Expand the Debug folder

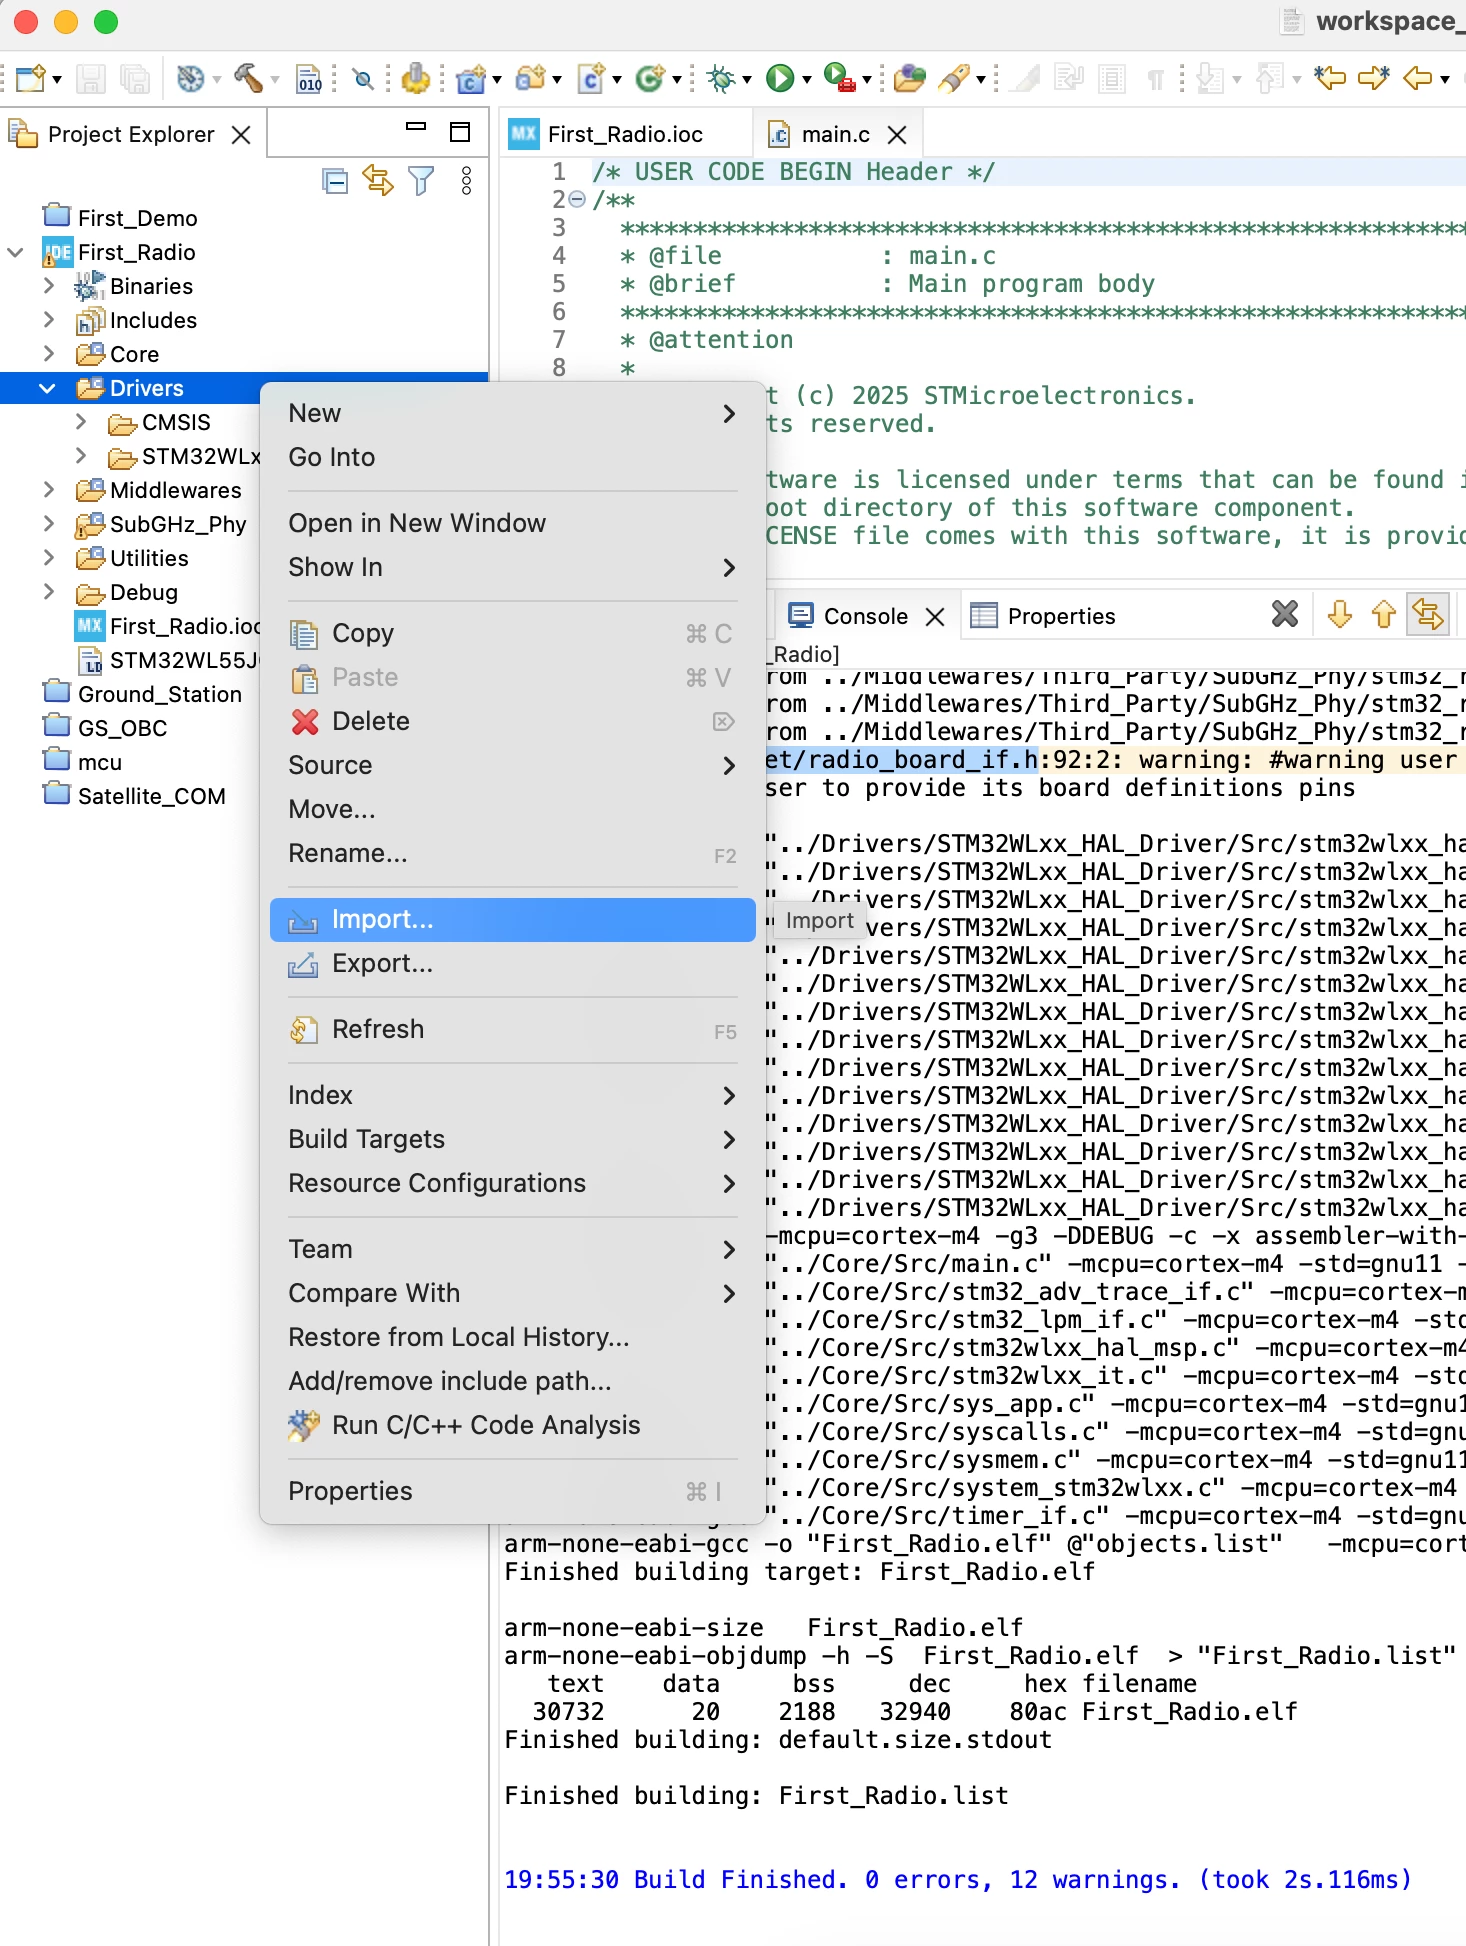pyautogui.click(x=48, y=592)
